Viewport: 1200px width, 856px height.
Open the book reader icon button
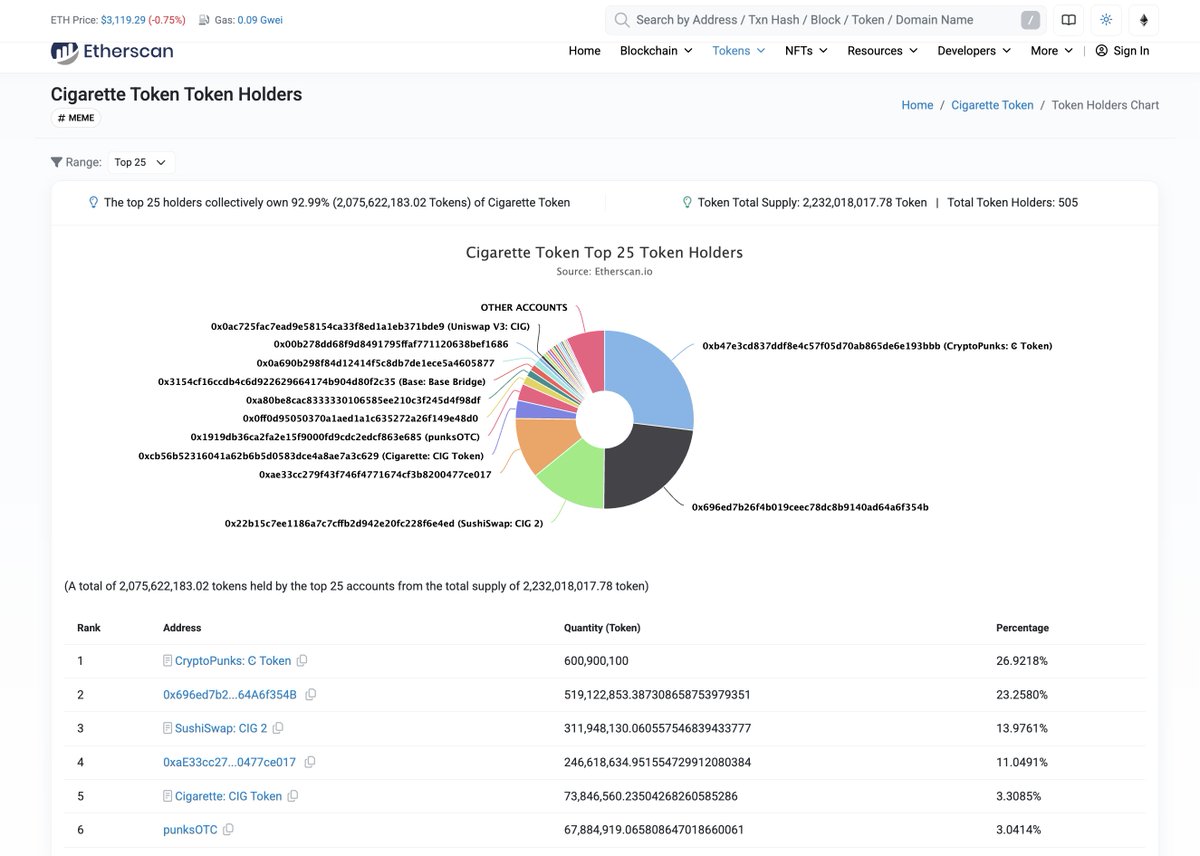(1069, 20)
